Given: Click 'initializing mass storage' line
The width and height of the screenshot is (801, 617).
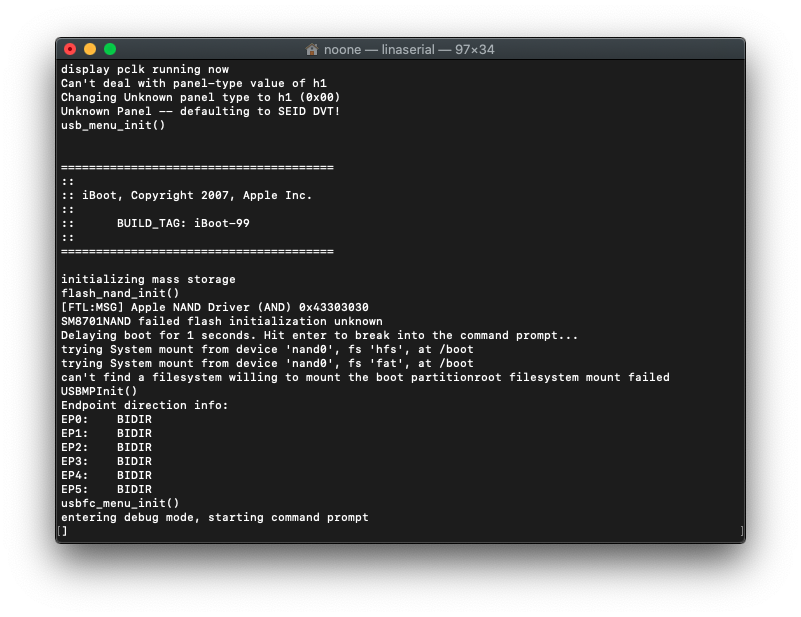Looking at the screenshot, I should click(148, 279).
